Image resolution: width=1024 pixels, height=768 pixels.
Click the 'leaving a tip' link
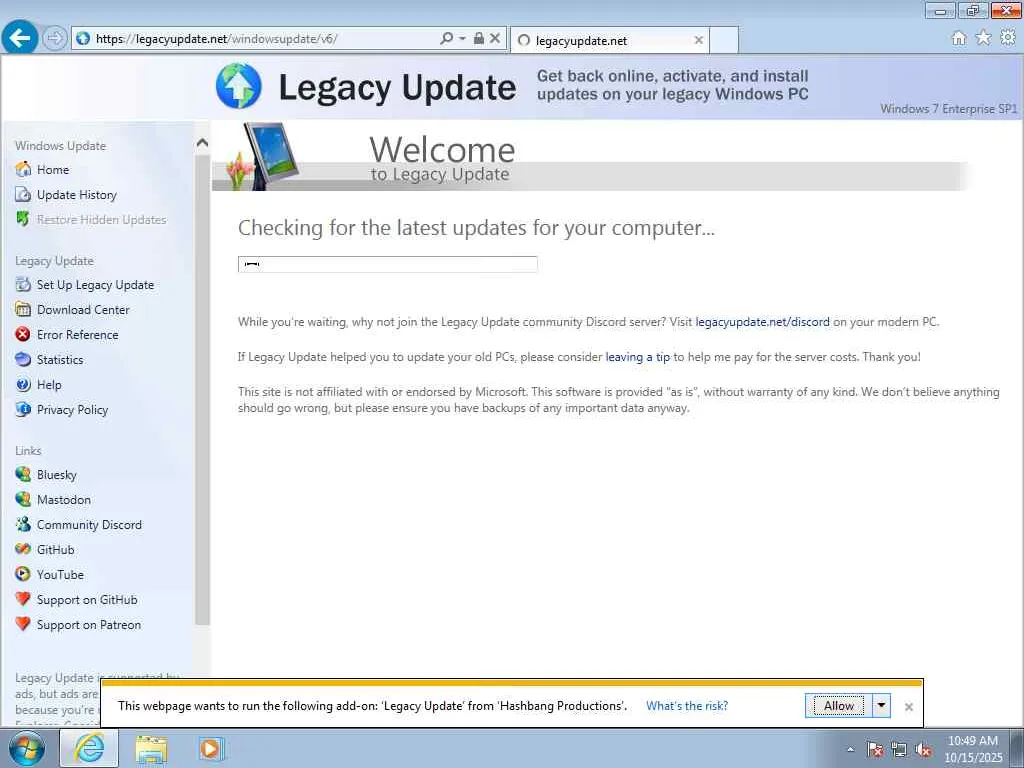coord(637,357)
